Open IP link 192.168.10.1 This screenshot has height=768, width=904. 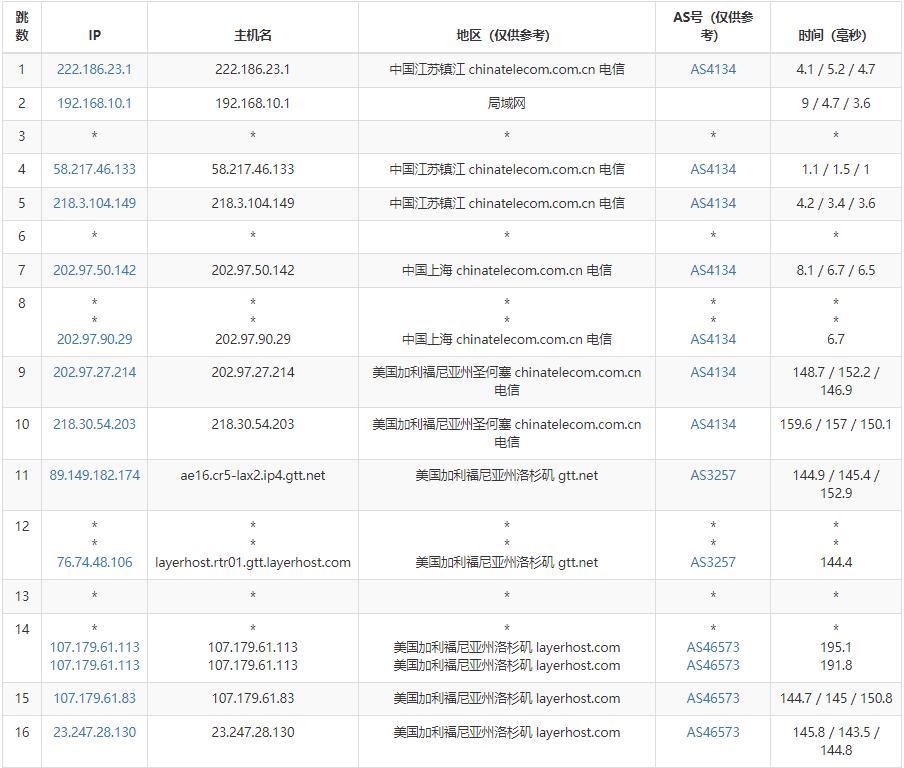[x=94, y=104]
